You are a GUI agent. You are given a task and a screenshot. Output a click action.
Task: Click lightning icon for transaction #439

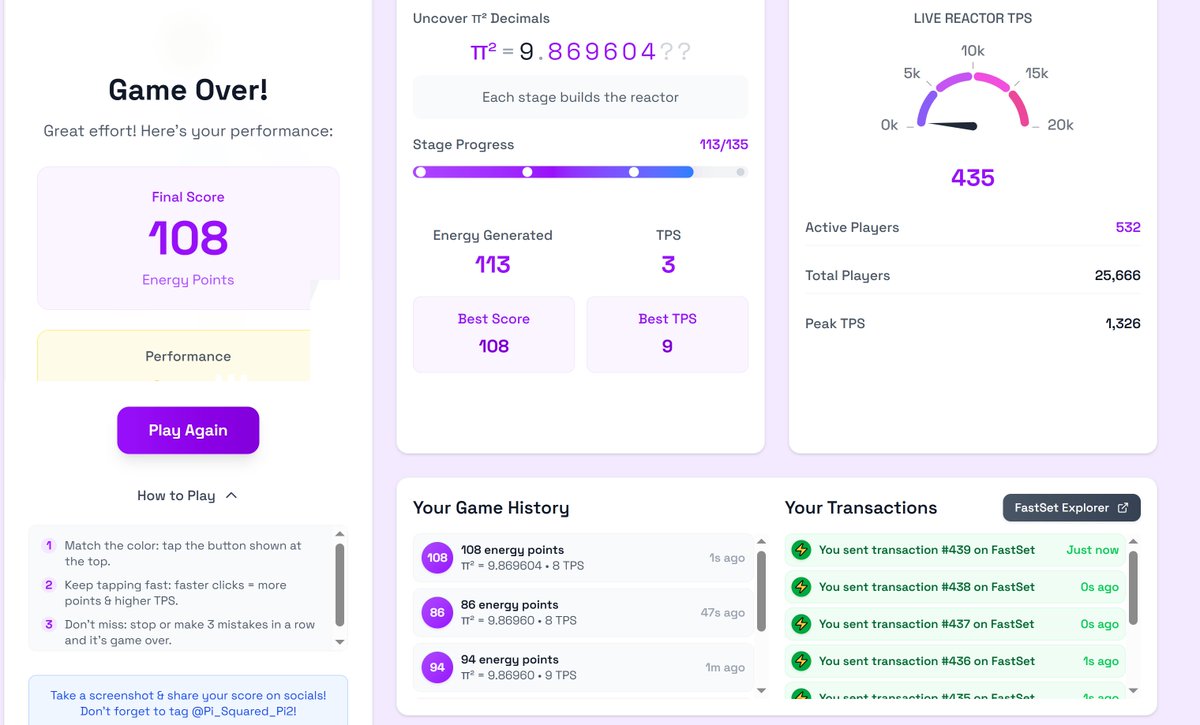point(801,550)
